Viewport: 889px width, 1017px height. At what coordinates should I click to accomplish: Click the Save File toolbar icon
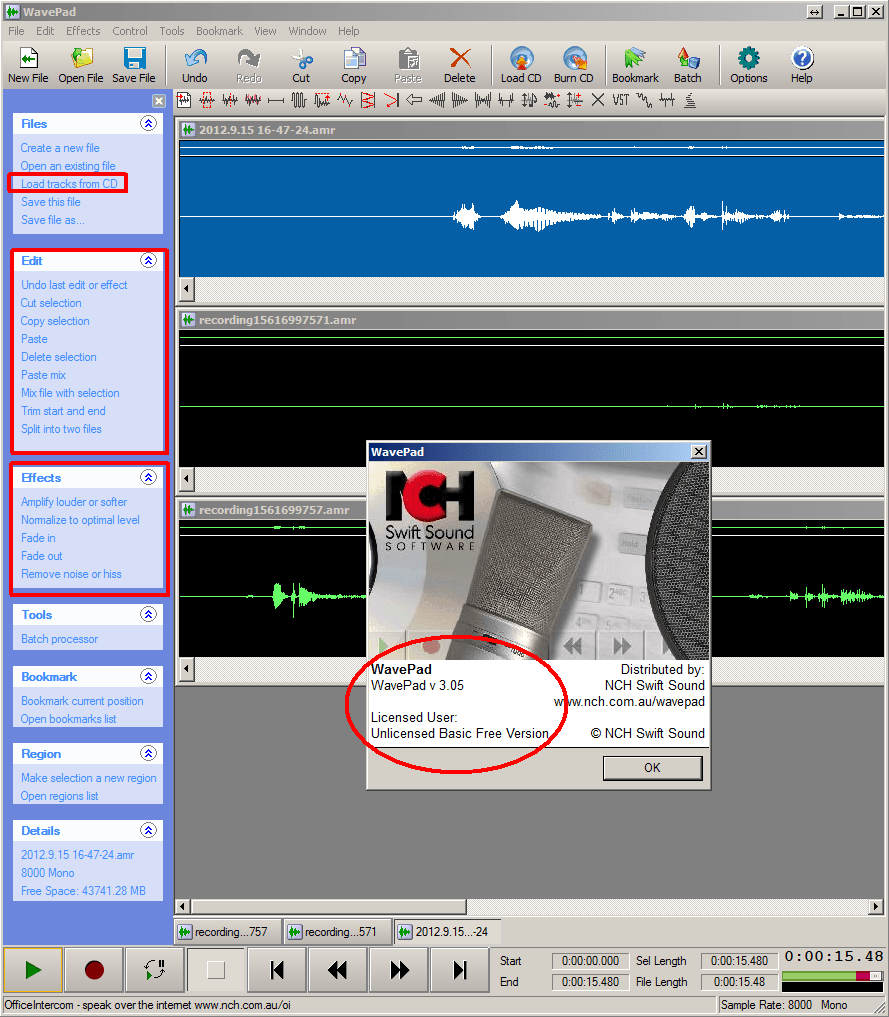(x=134, y=66)
